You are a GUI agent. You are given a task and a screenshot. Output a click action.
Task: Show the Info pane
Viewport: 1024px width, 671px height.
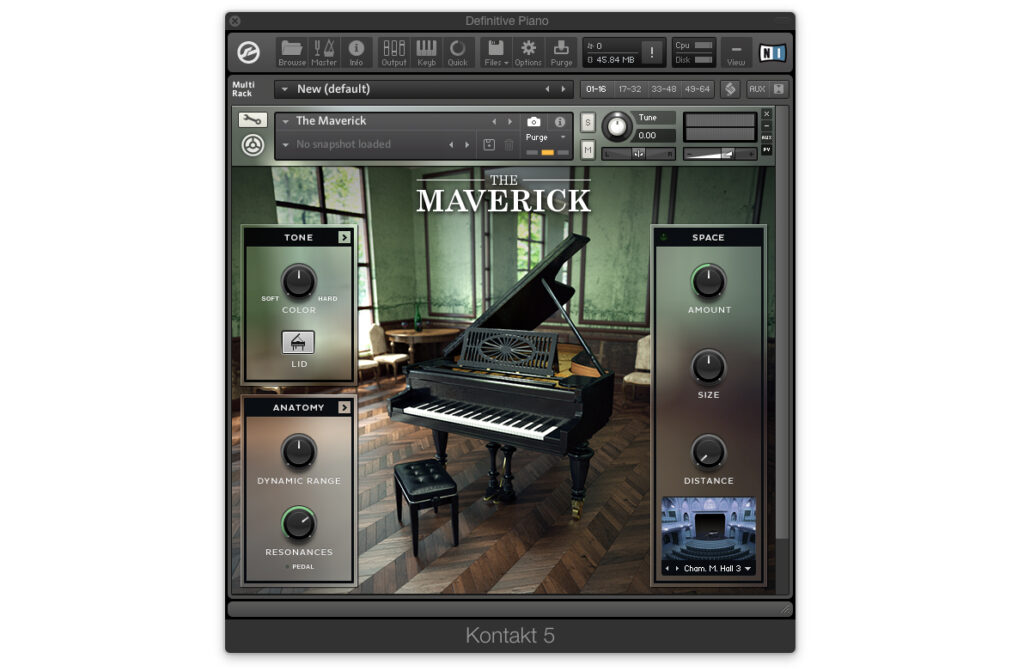pos(356,52)
